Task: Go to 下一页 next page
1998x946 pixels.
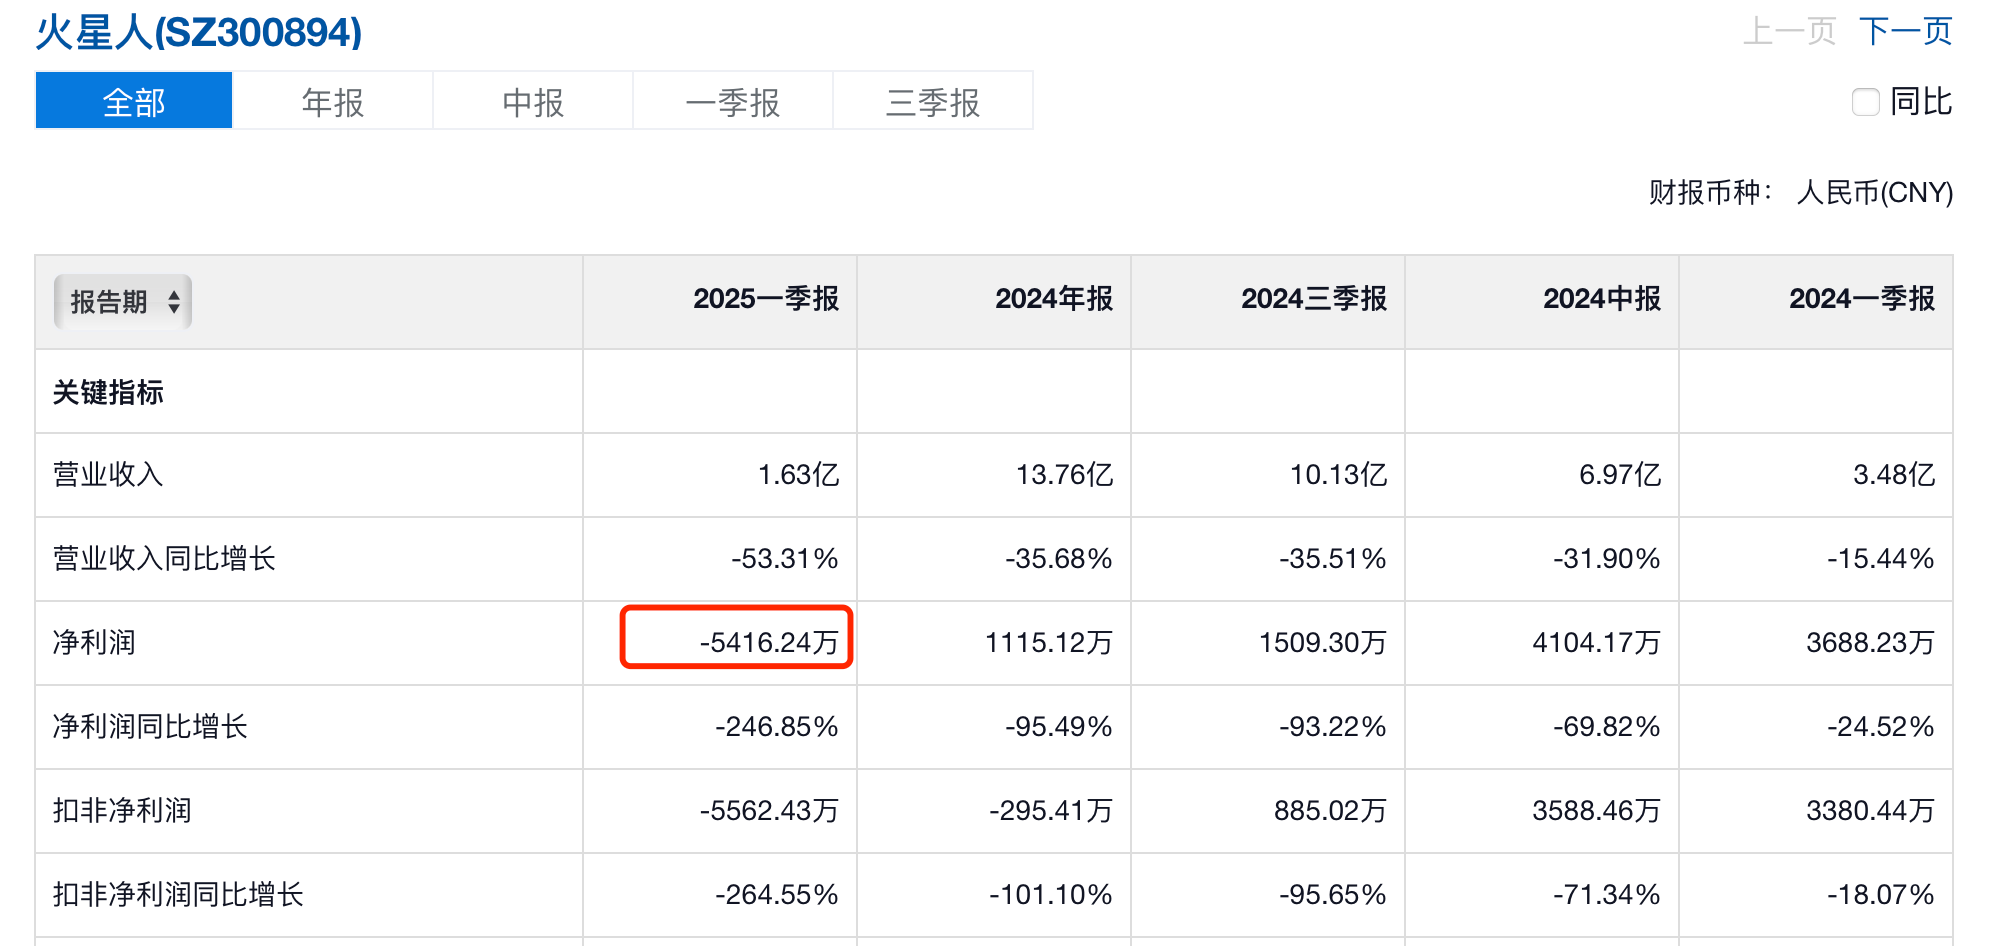Action: [x=1905, y=31]
